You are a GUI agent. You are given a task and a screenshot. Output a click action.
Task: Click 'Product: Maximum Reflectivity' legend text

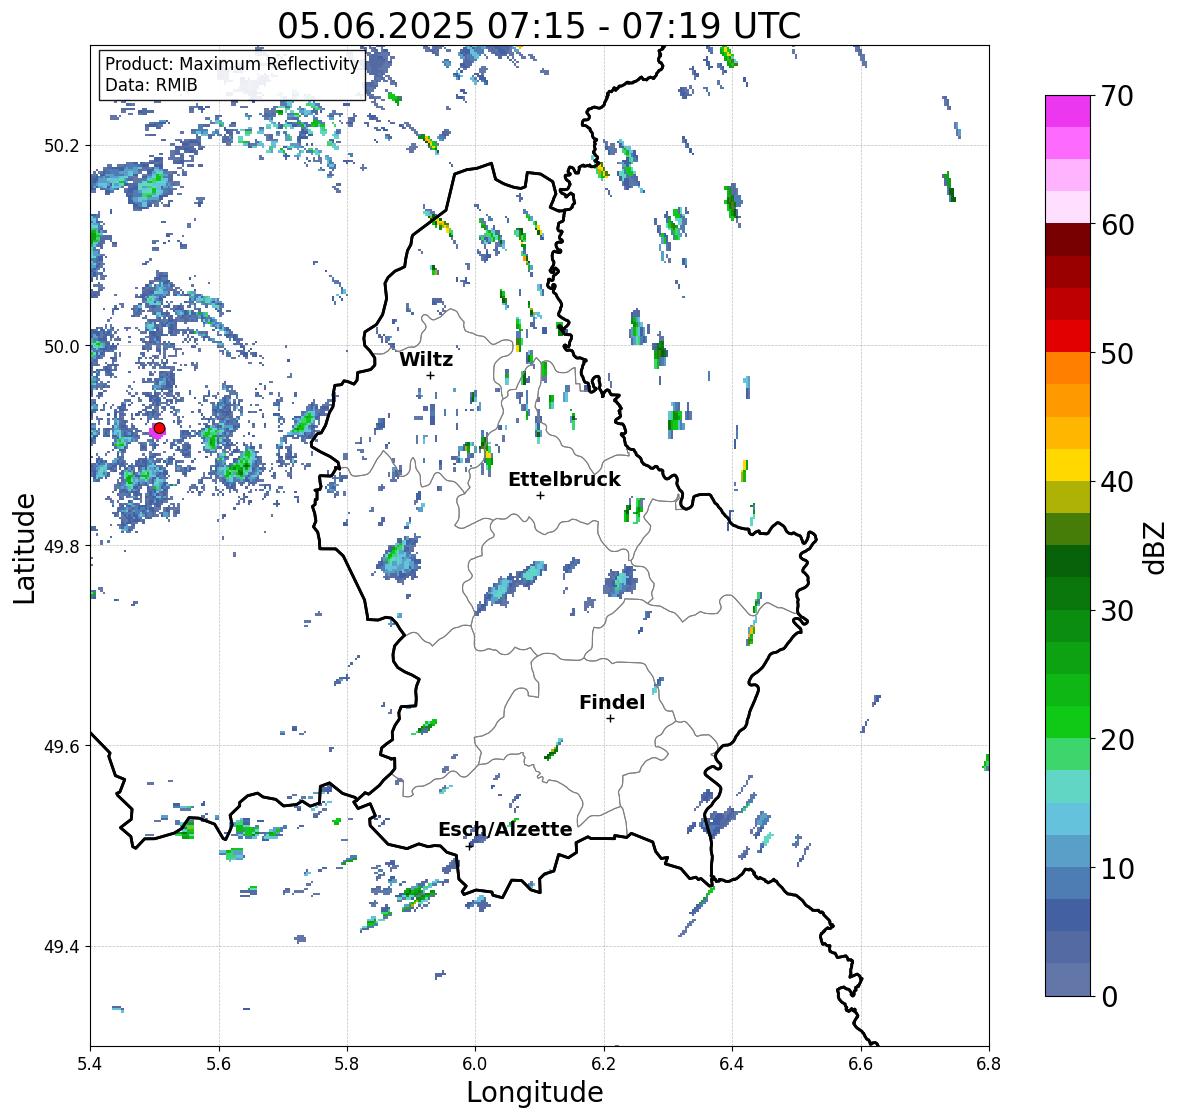pyautogui.click(x=232, y=64)
